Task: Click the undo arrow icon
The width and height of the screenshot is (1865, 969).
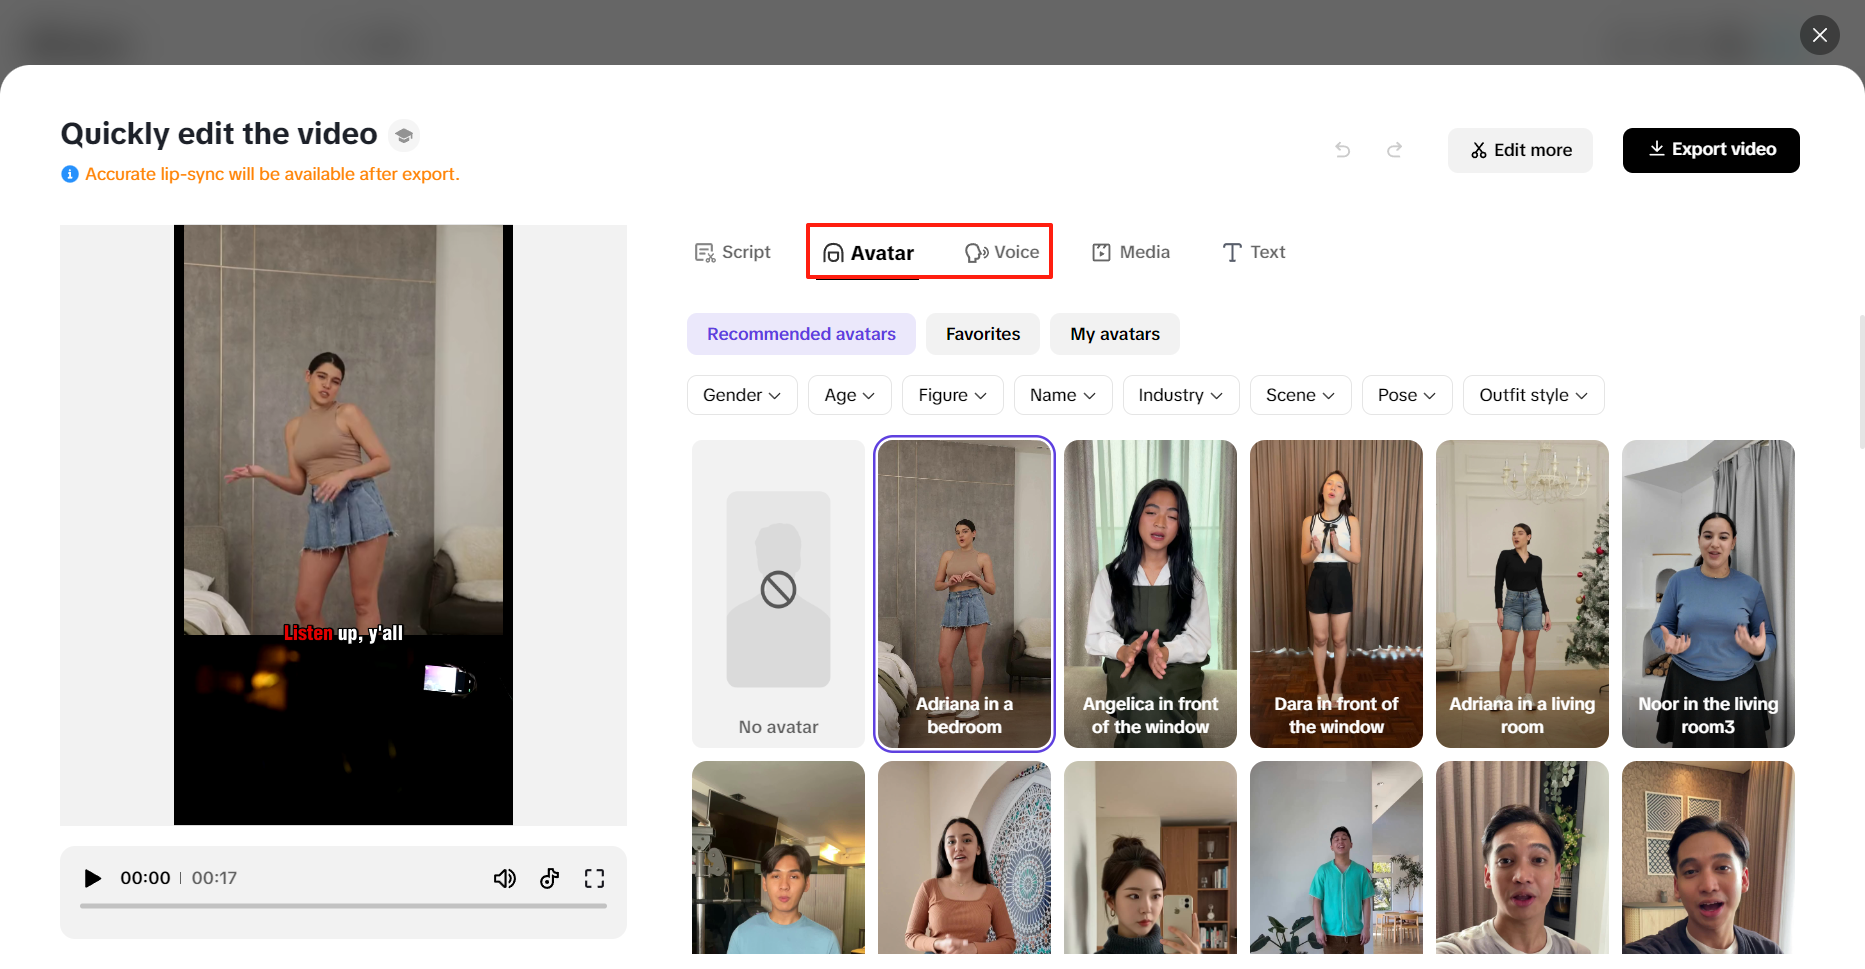Action: pos(1343,150)
